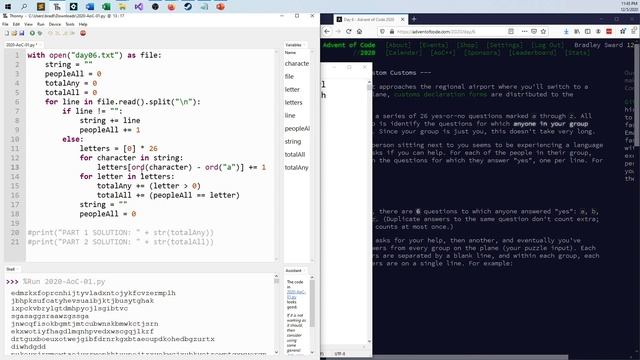Viewport: 640px width, 360px height.
Task: Click the [About] link on Advent of Code
Action: (x=398, y=45)
